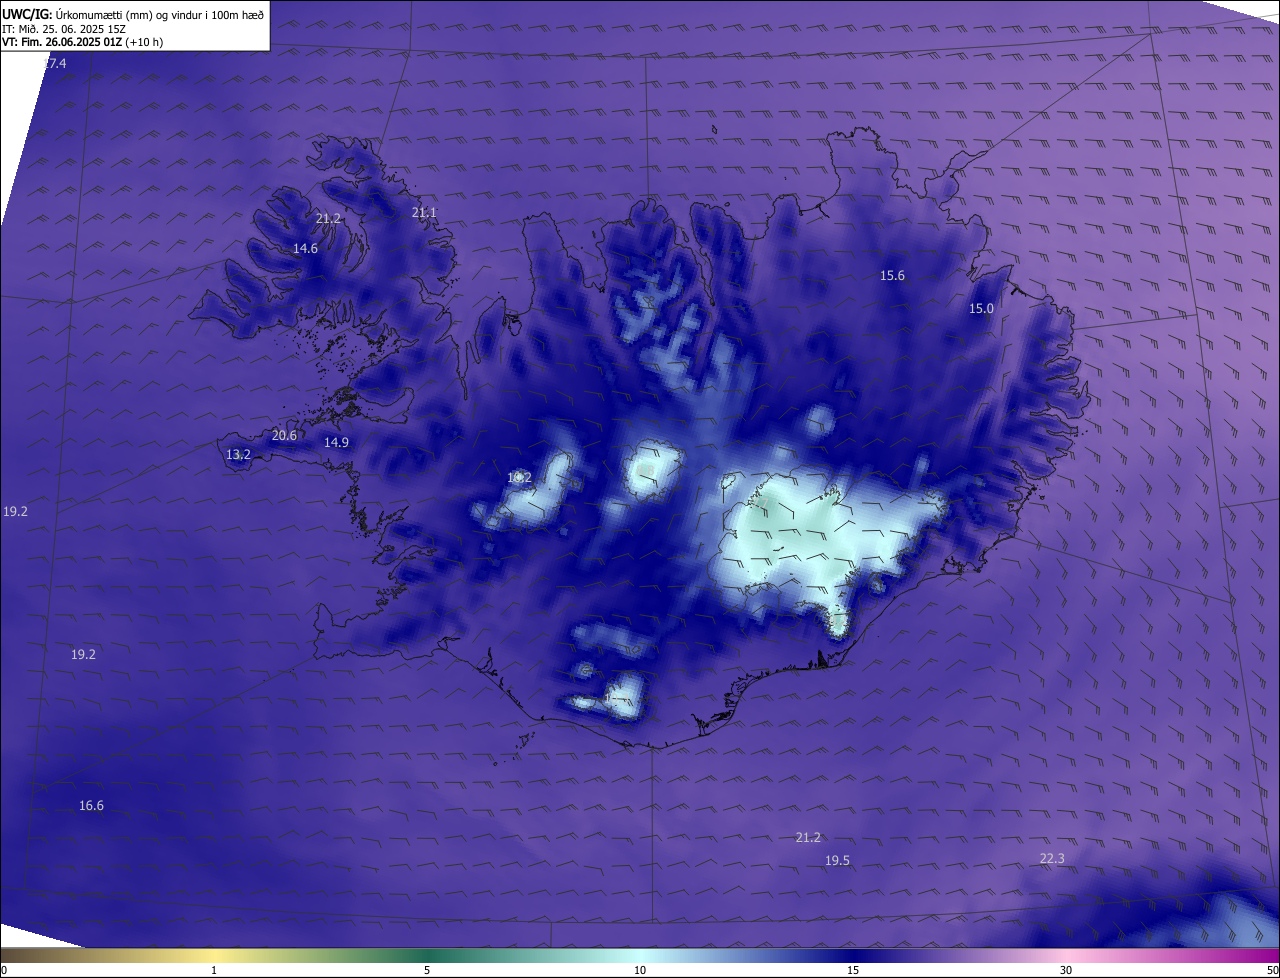Click the colour scale tick label 30
This screenshot has height=978, width=1280.
(1066, 970)
